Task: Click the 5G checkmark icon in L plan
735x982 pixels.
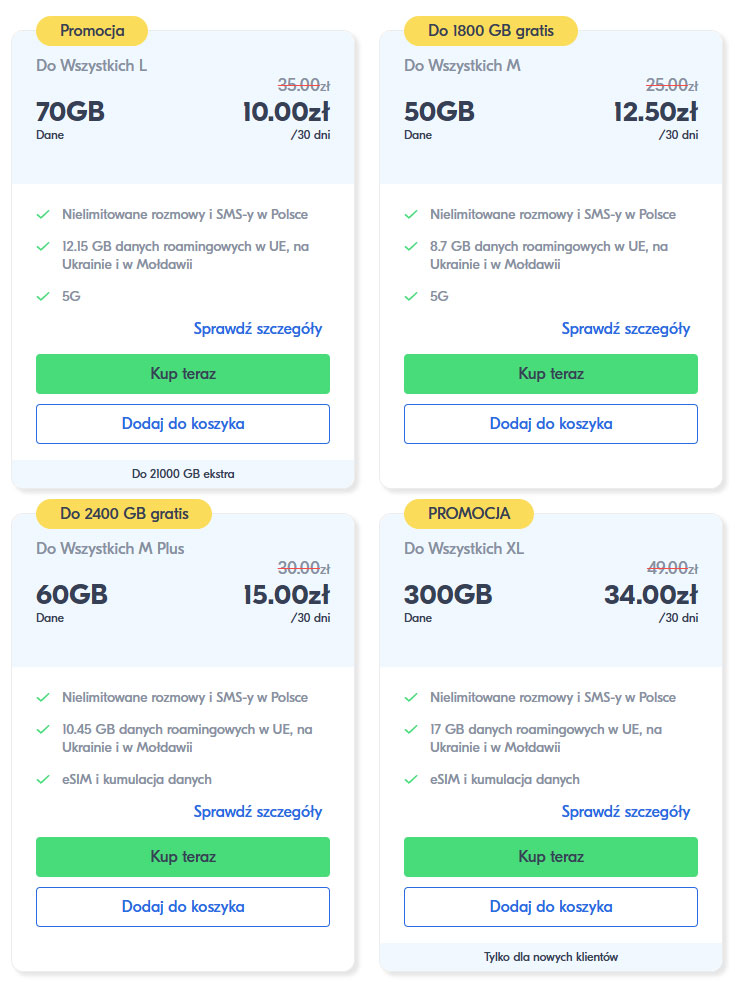Action: pos(43,296)
